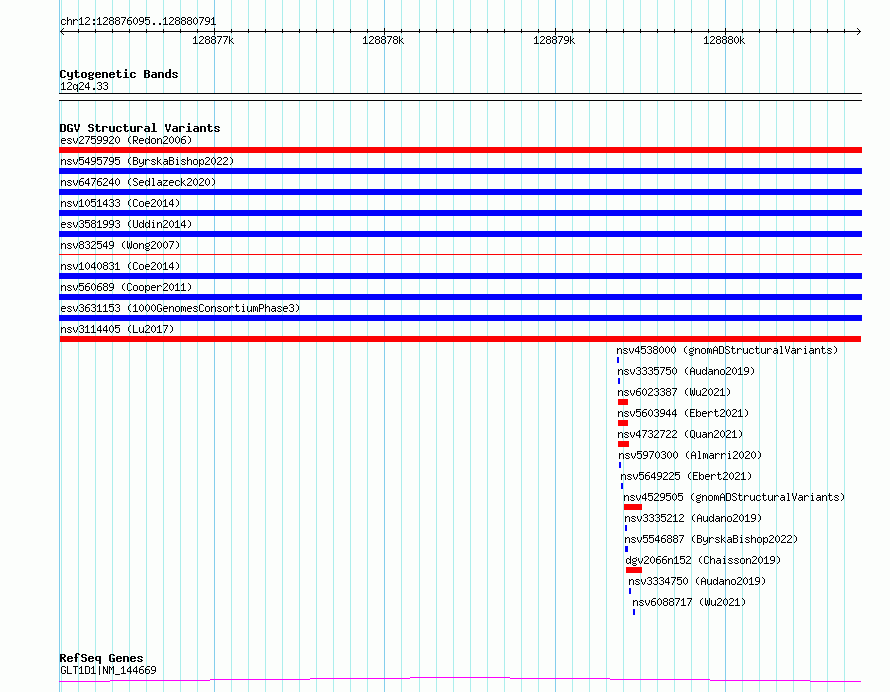Open nsv3335212 (Audano2019) variant label
This screenshot has width=890, height=692.
click(x=693, y=518)
